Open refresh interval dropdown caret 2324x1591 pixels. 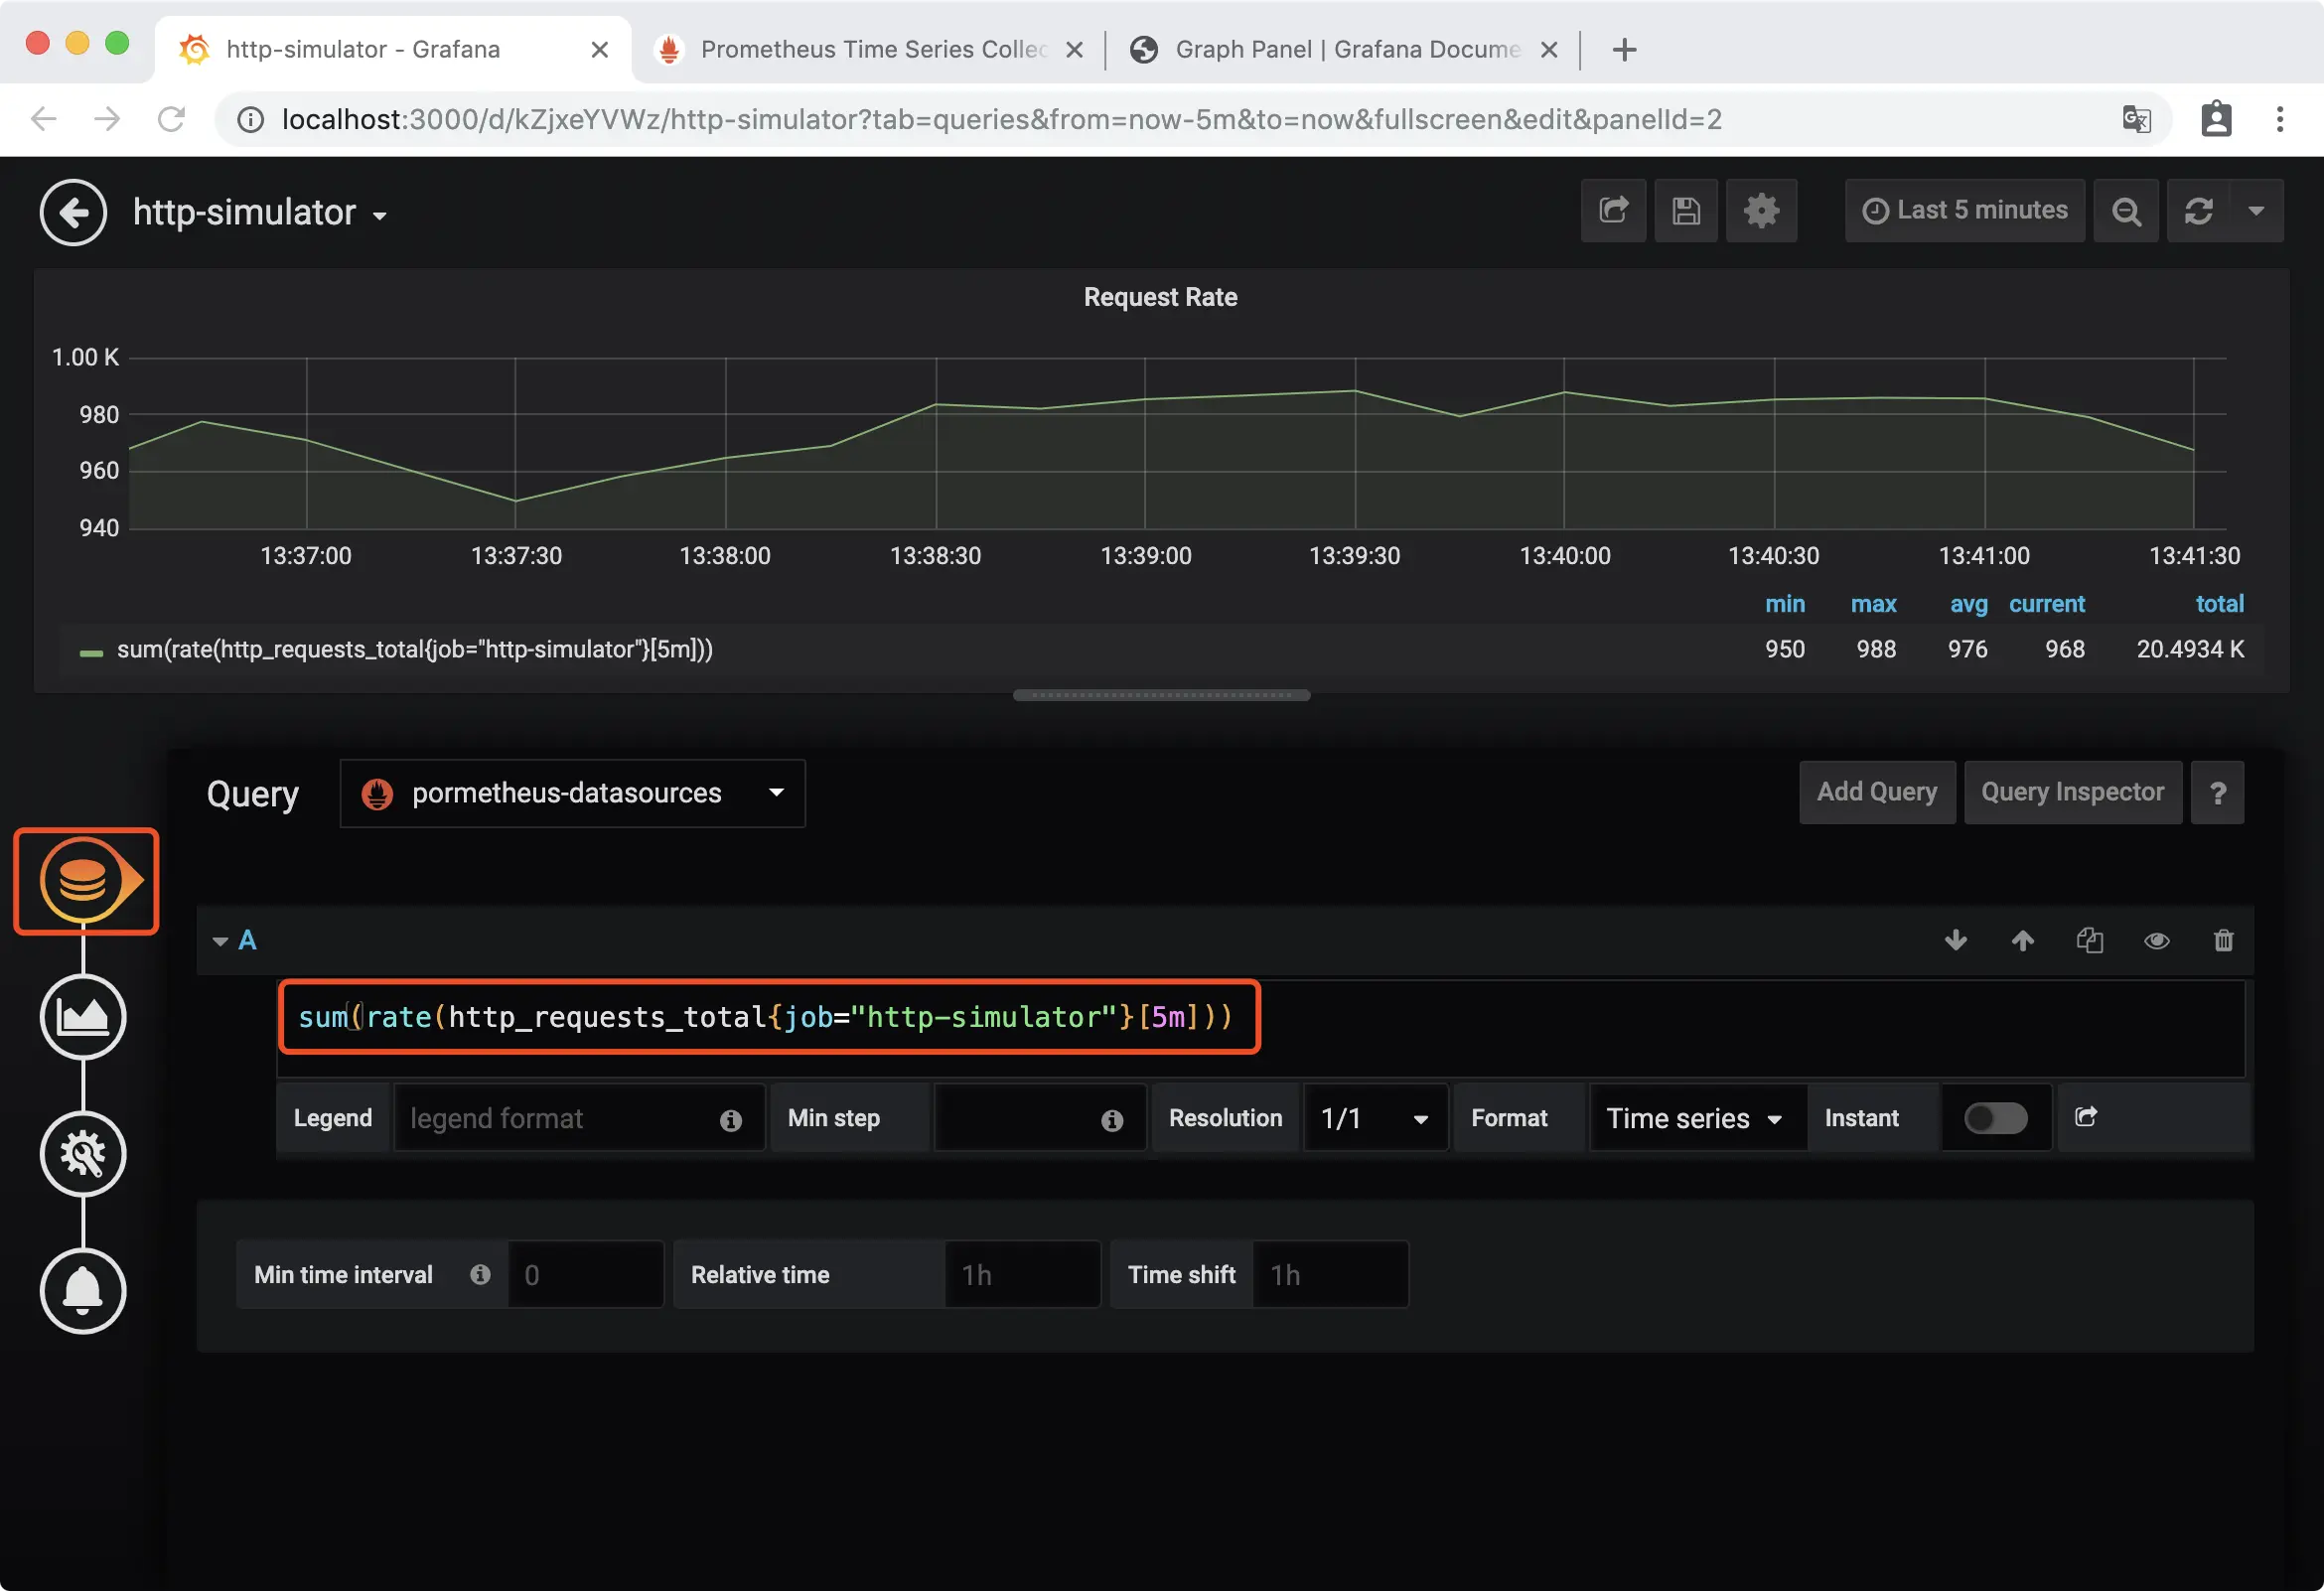2256,211
